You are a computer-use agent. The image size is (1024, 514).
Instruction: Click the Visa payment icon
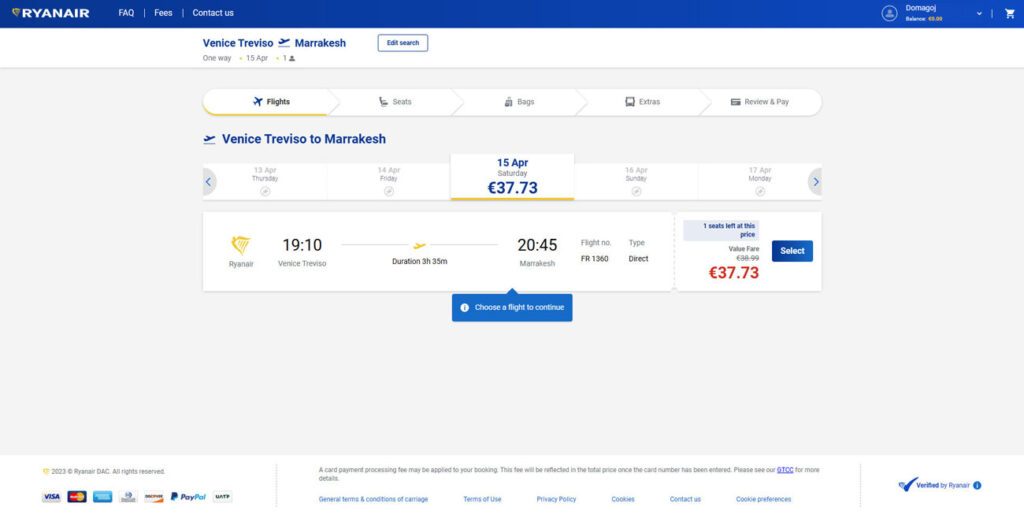(x=52, y=497)
